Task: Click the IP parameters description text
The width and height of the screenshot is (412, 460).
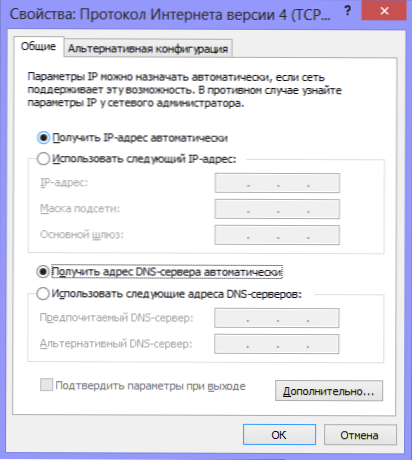Action: (184, 90)
